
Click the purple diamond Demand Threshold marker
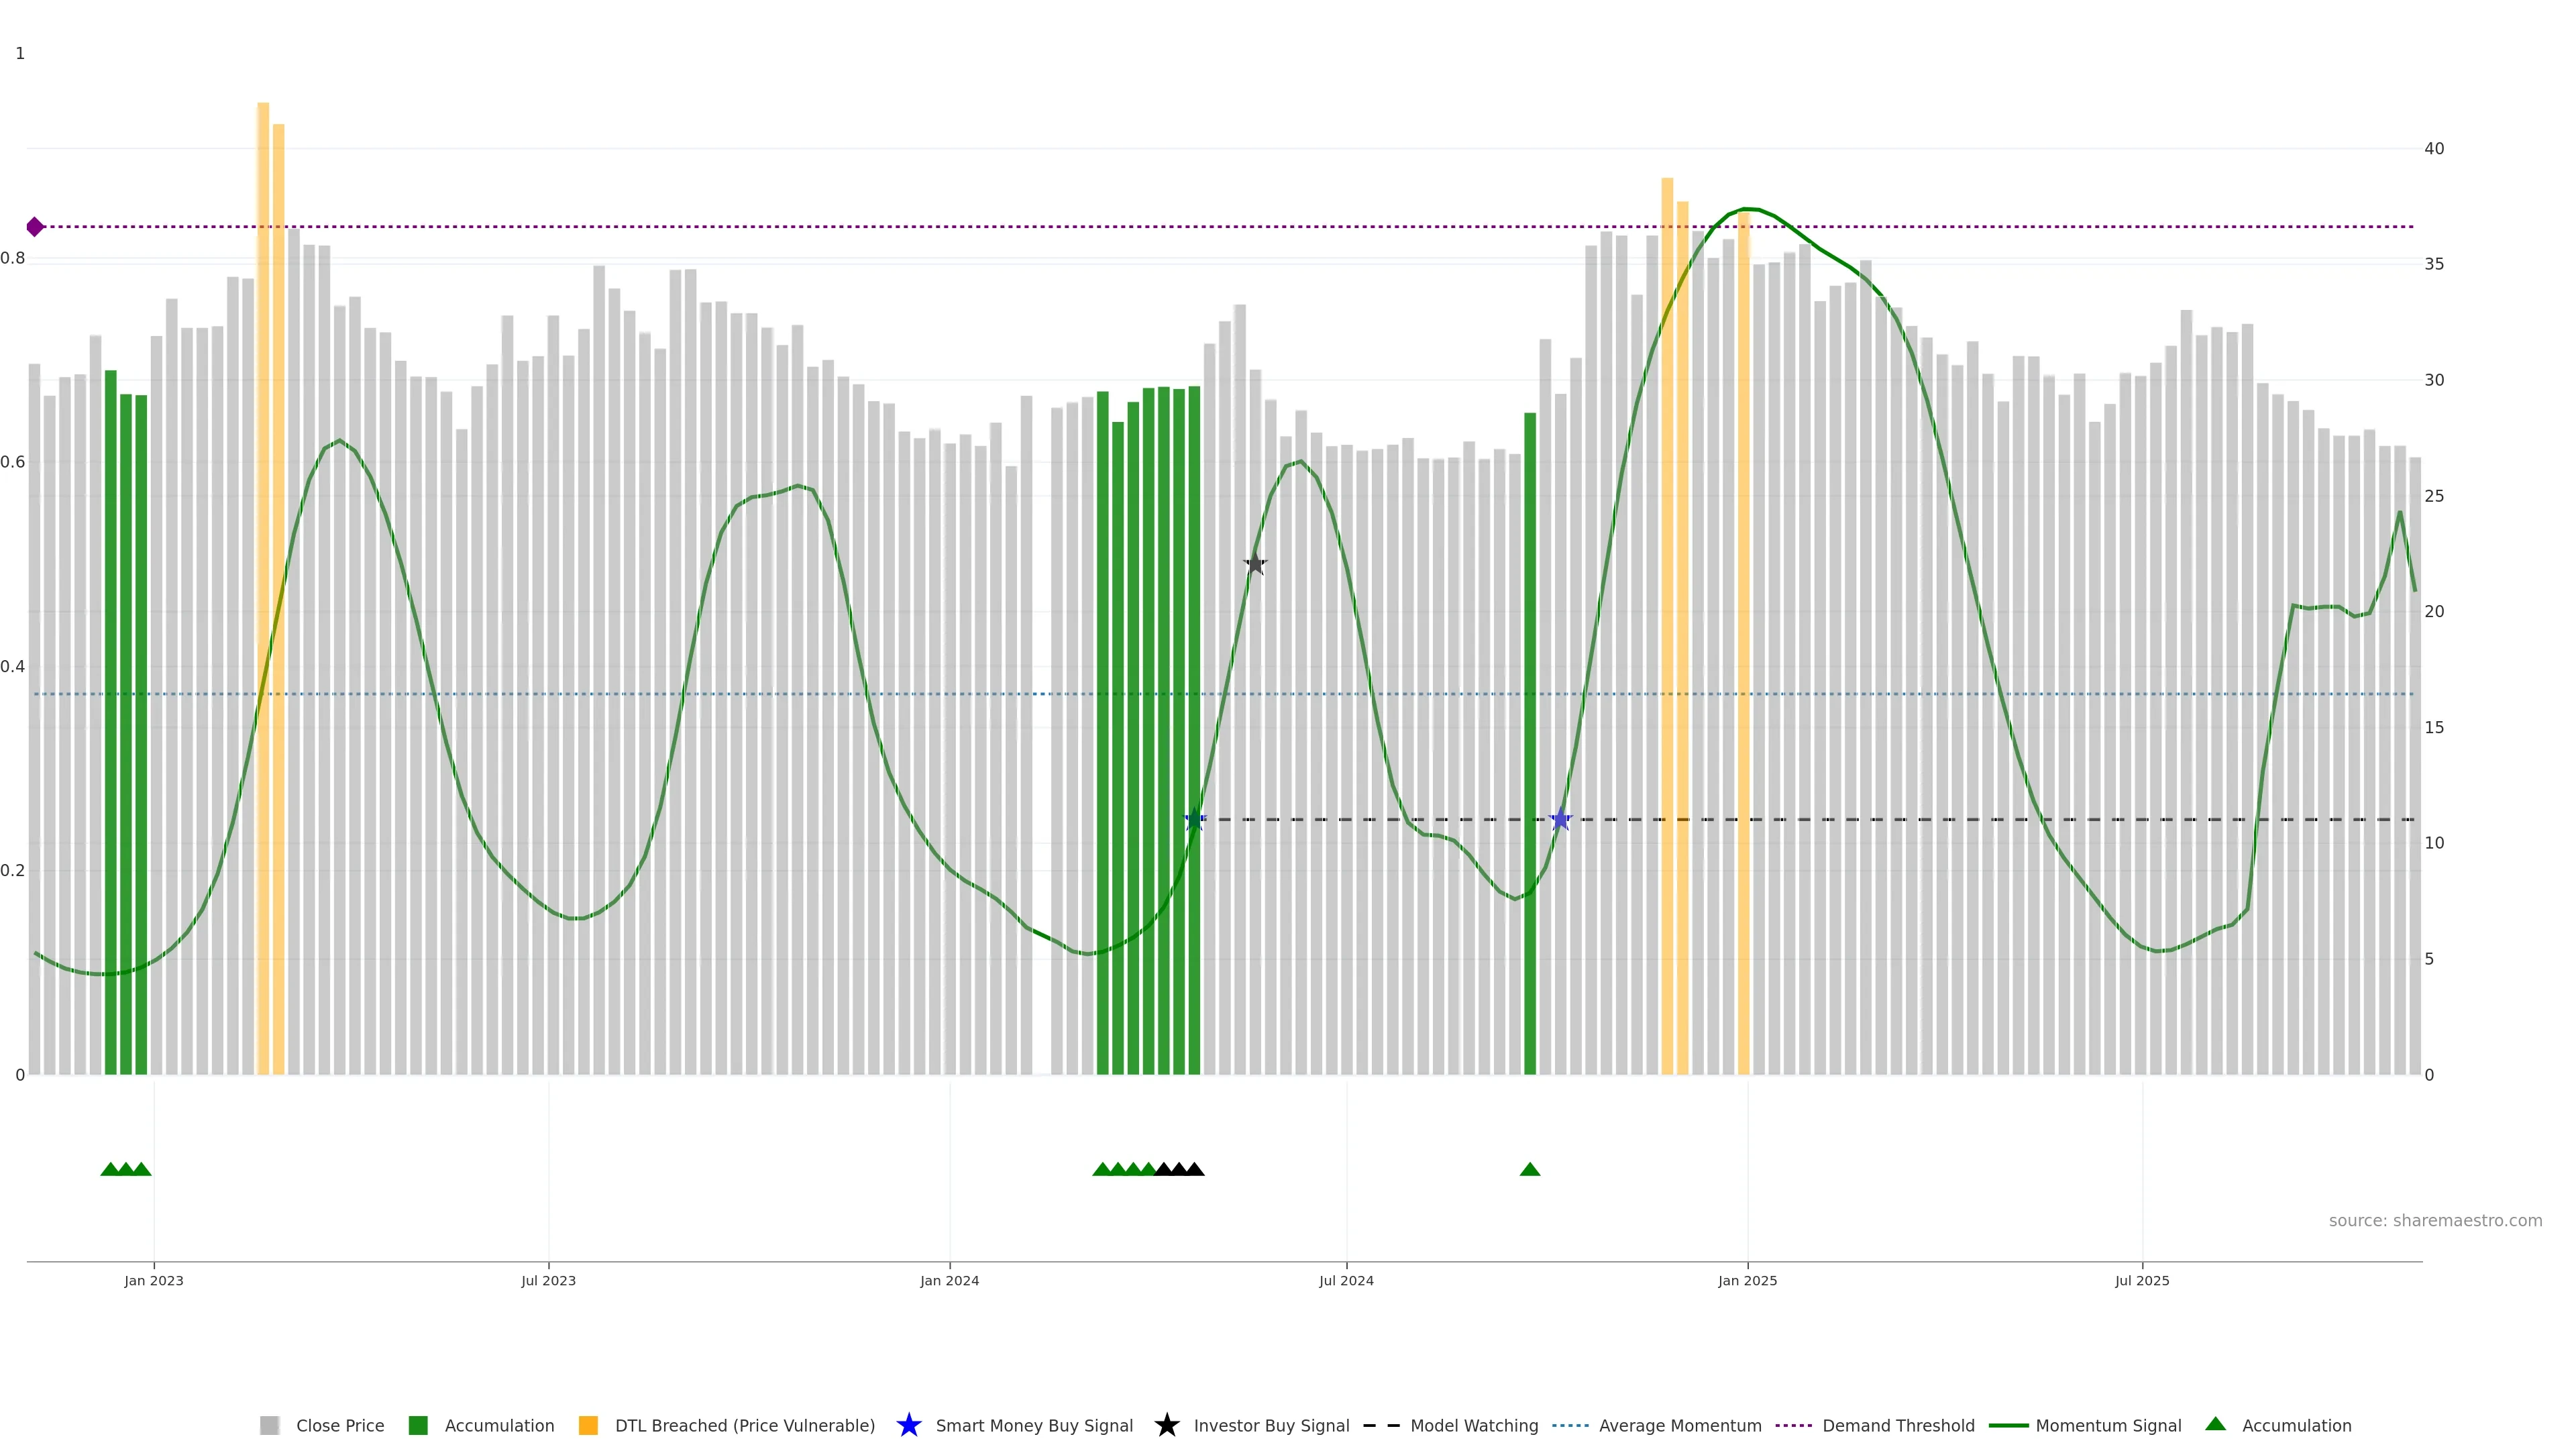pyautogui.click(x=35, y=227)
